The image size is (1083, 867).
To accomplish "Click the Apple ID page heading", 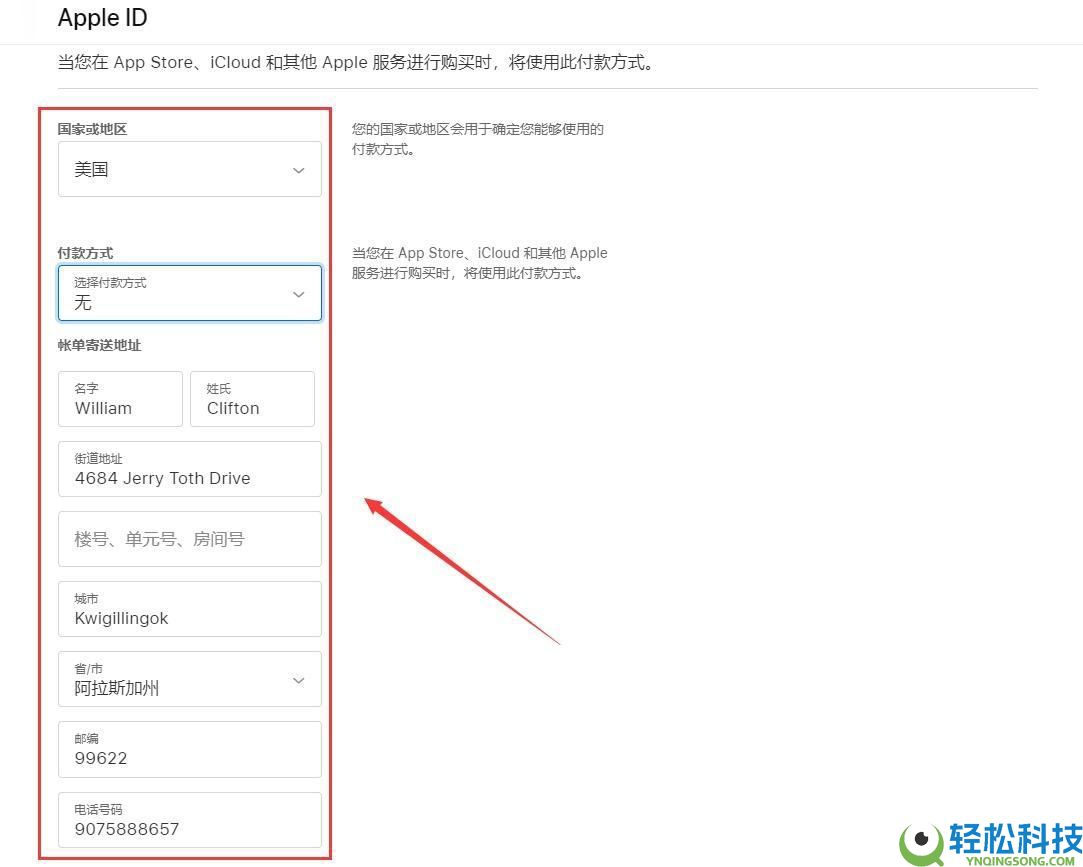I will 102,18.
